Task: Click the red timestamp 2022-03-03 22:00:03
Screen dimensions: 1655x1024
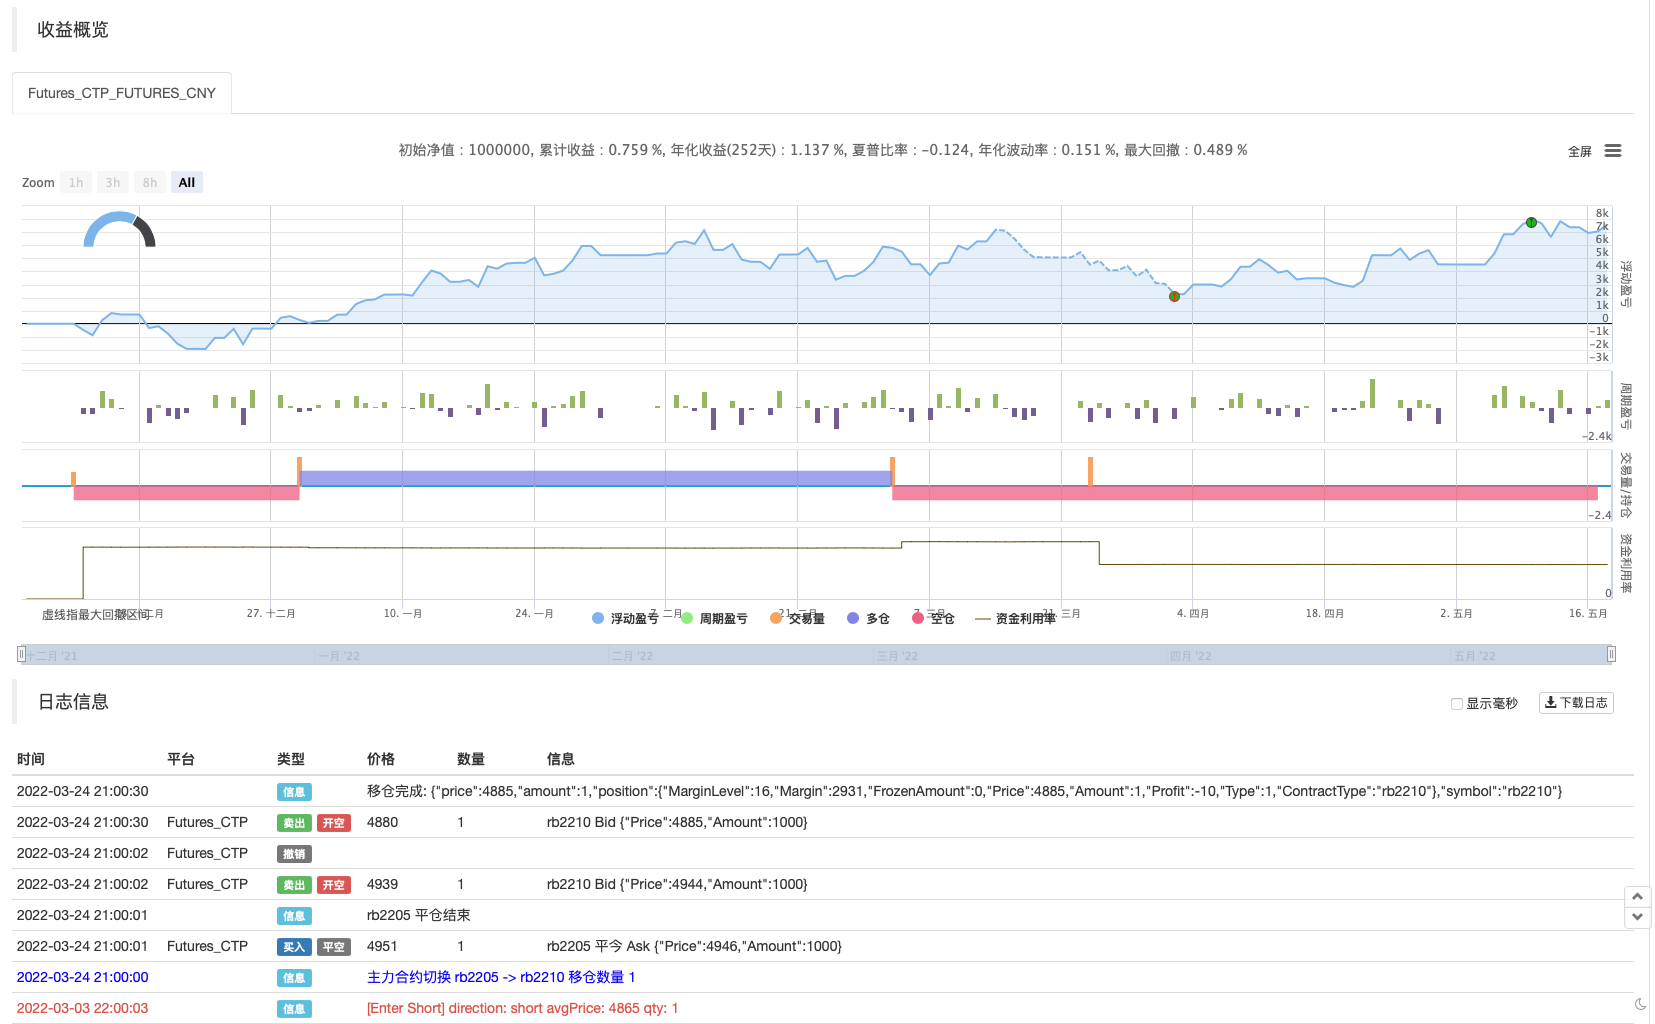Action: click(83, 1008)
